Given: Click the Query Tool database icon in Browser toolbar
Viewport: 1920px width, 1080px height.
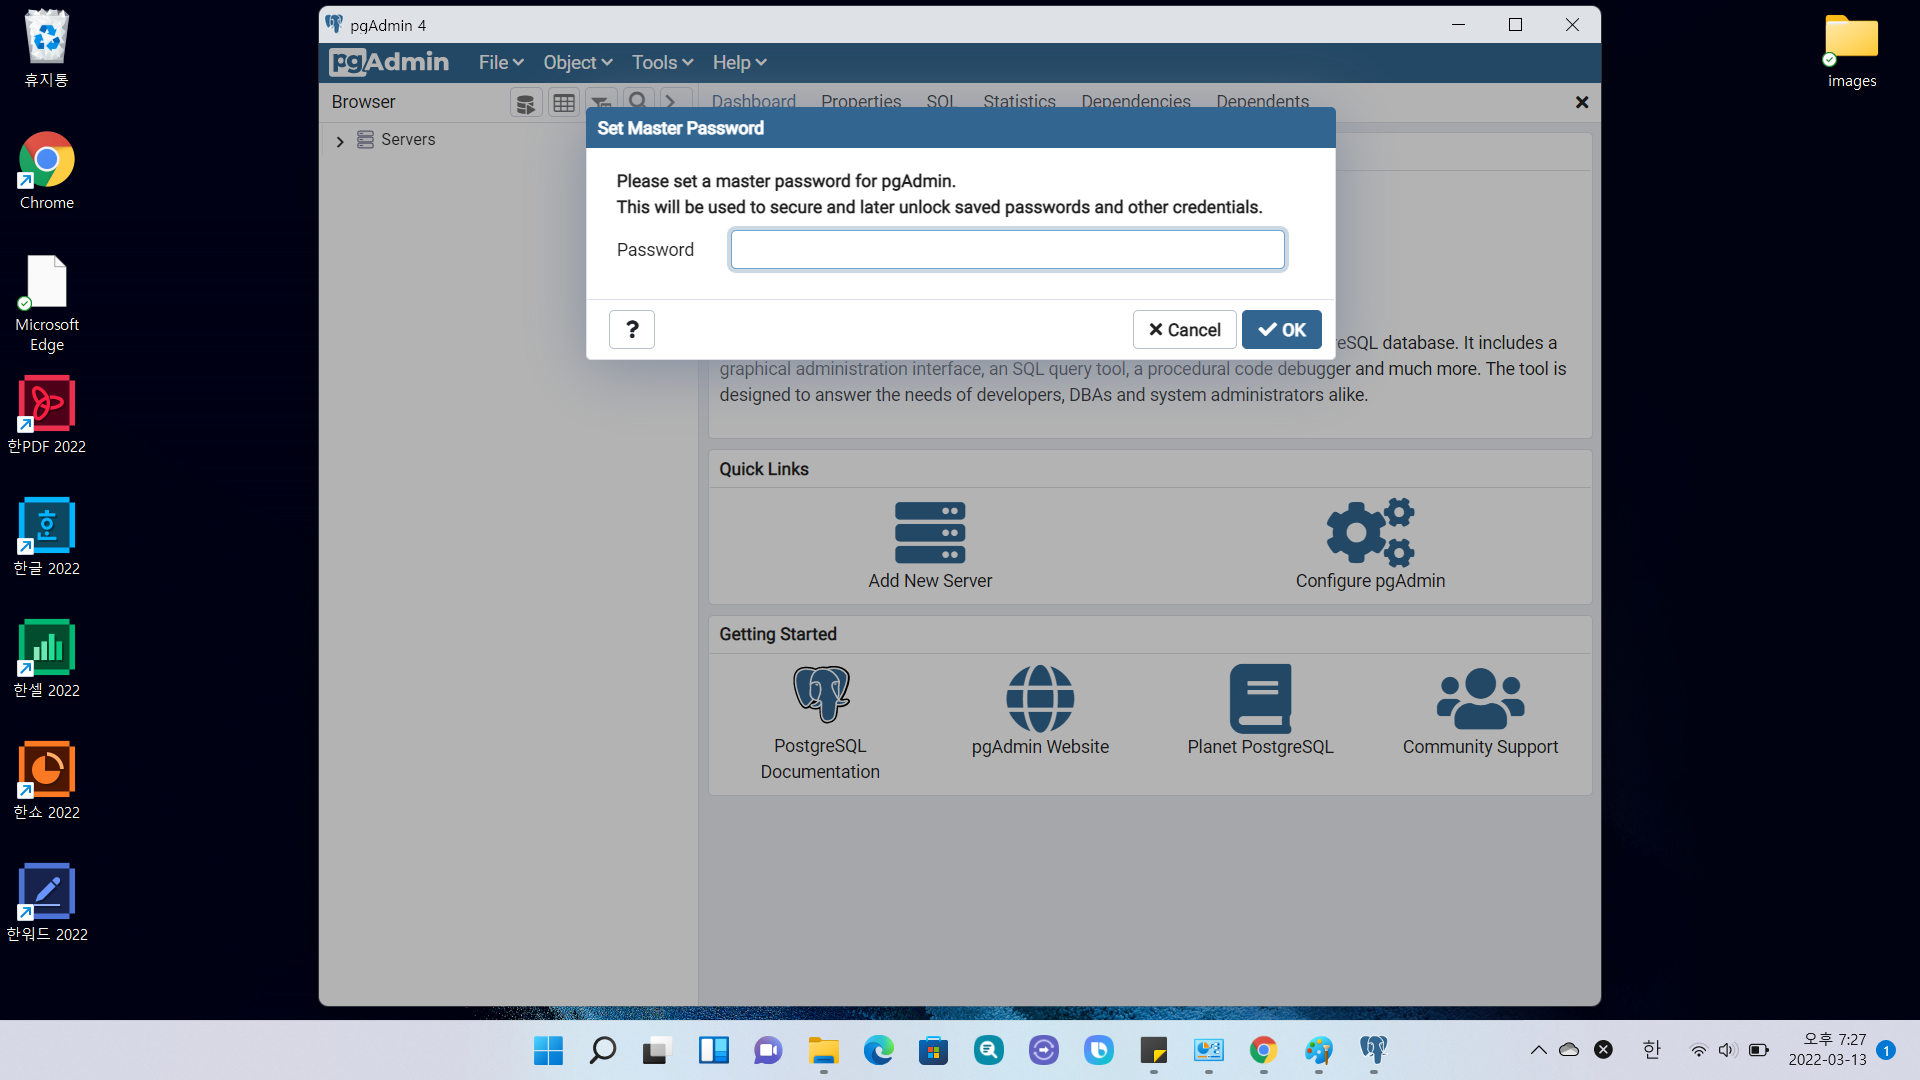Looking at the screenshot, I should (526, 103).
